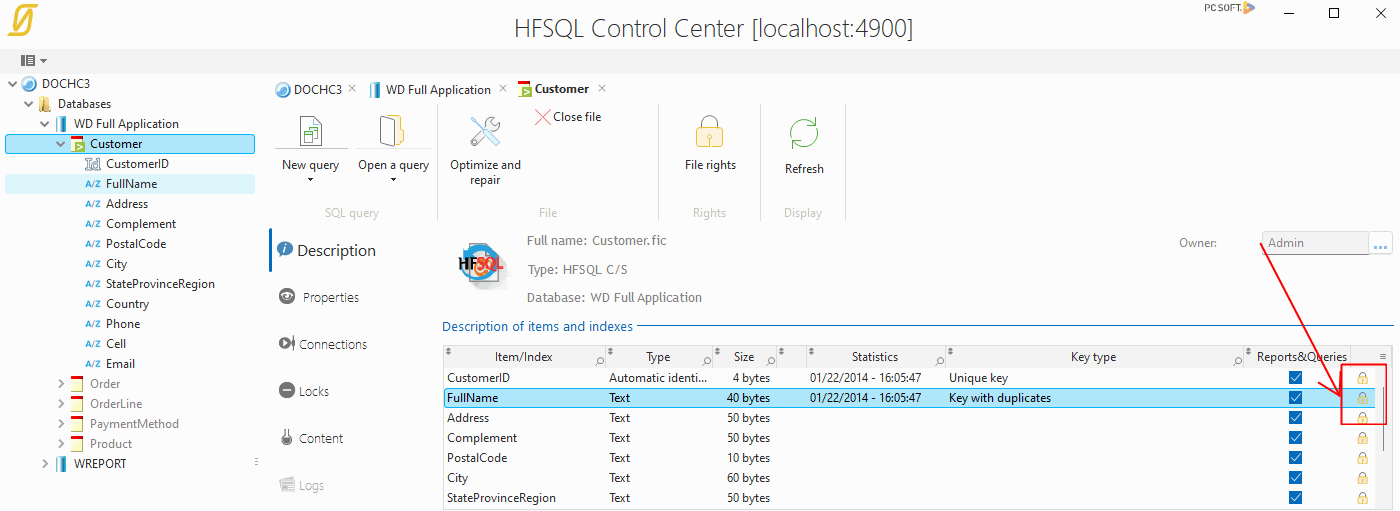Click the lock icon in the City row
Screen dimensions: 1400x511
(x=1362, y=478)
